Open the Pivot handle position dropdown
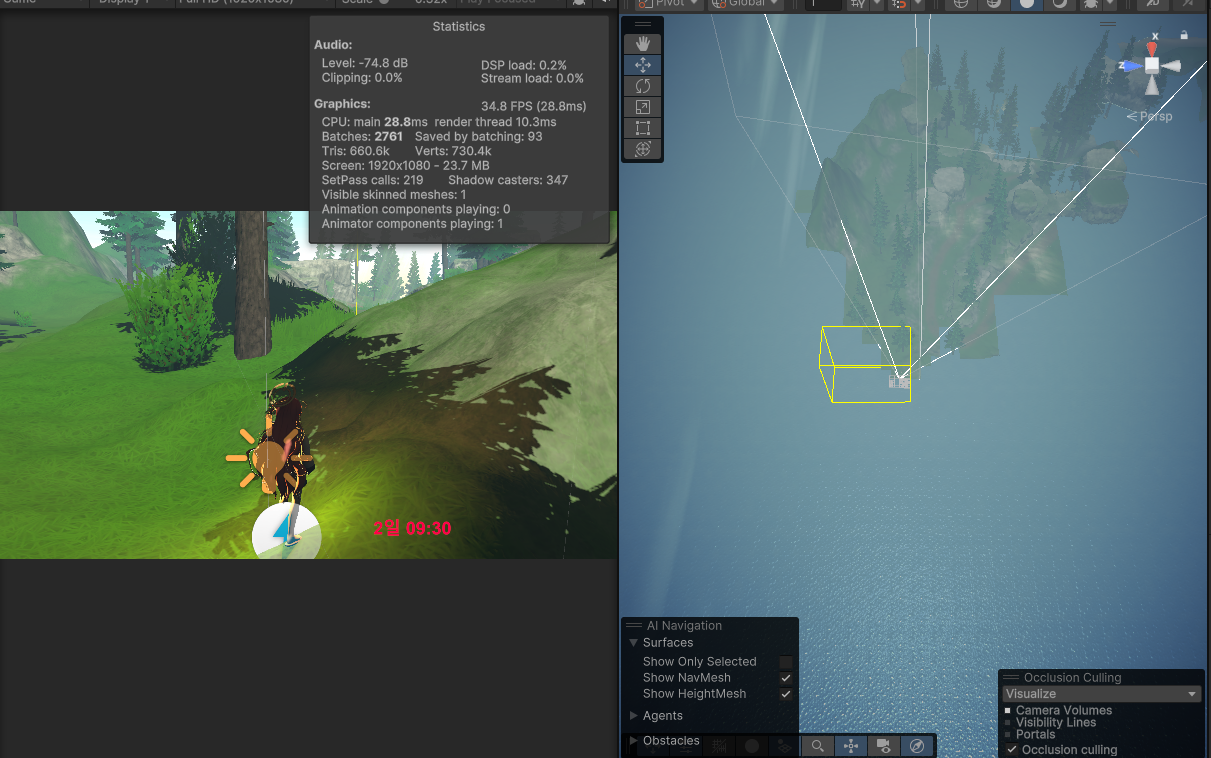 coord(666,3)
